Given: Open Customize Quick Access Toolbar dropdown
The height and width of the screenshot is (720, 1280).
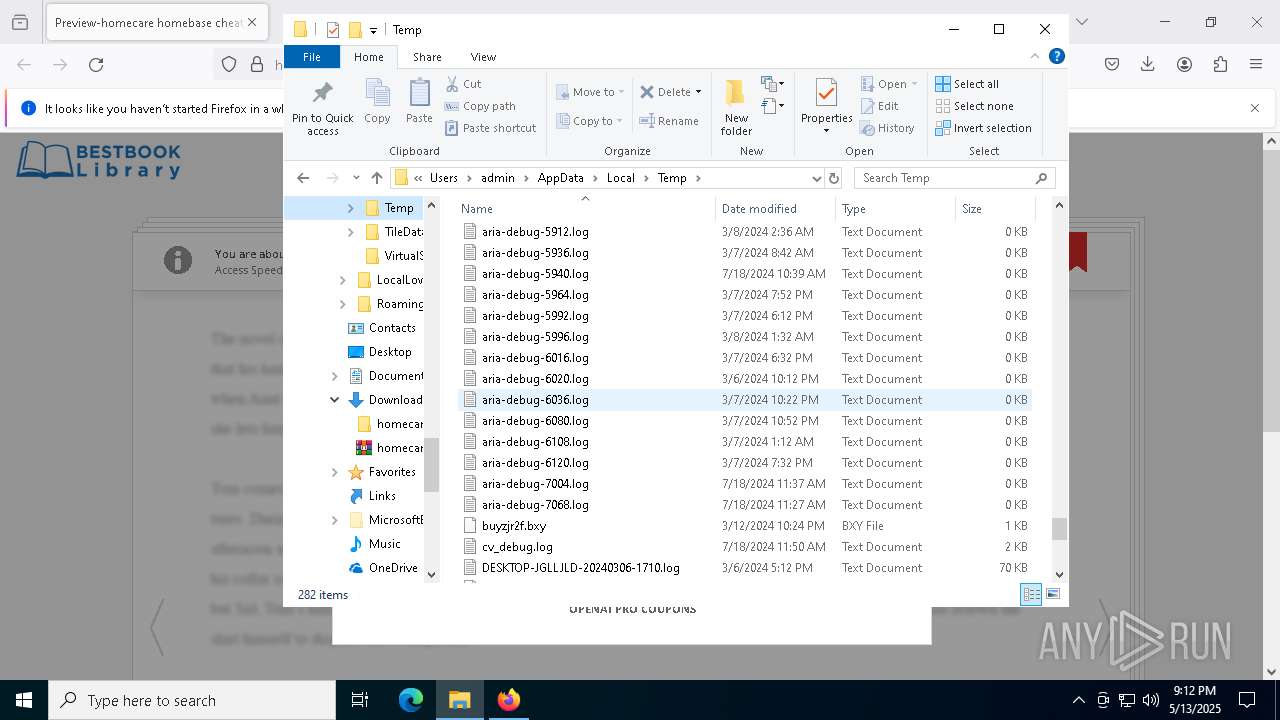Looking at the screenshot, I should tap(373, 30).
